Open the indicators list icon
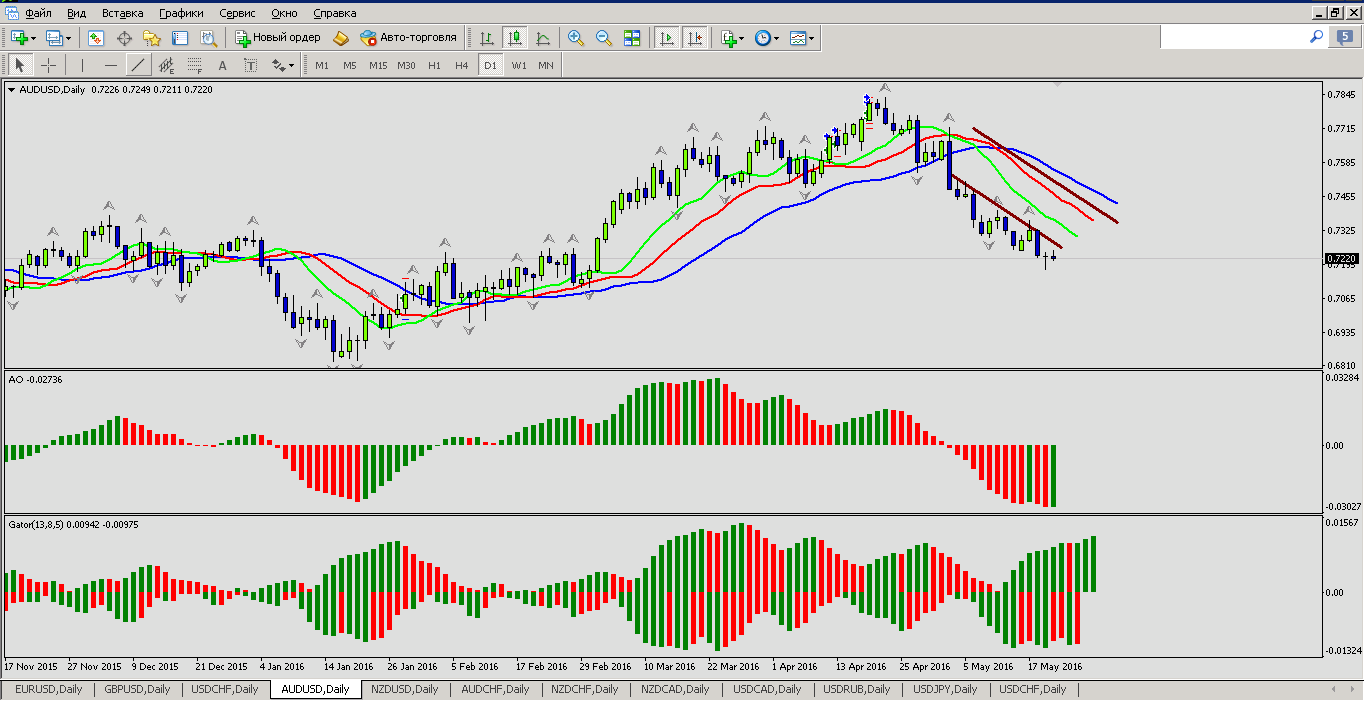This screenshot has width=1364, height=701. (x=729, y=38)
